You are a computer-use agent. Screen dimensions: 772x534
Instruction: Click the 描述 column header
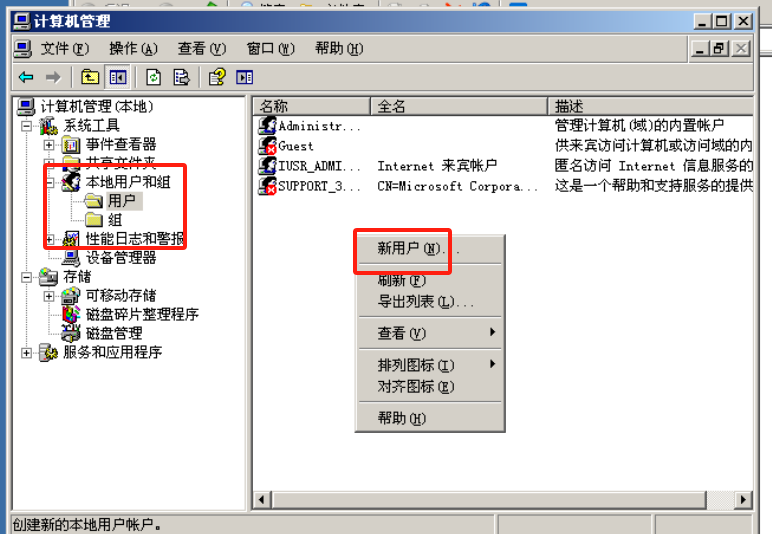(x=650, y=106)
